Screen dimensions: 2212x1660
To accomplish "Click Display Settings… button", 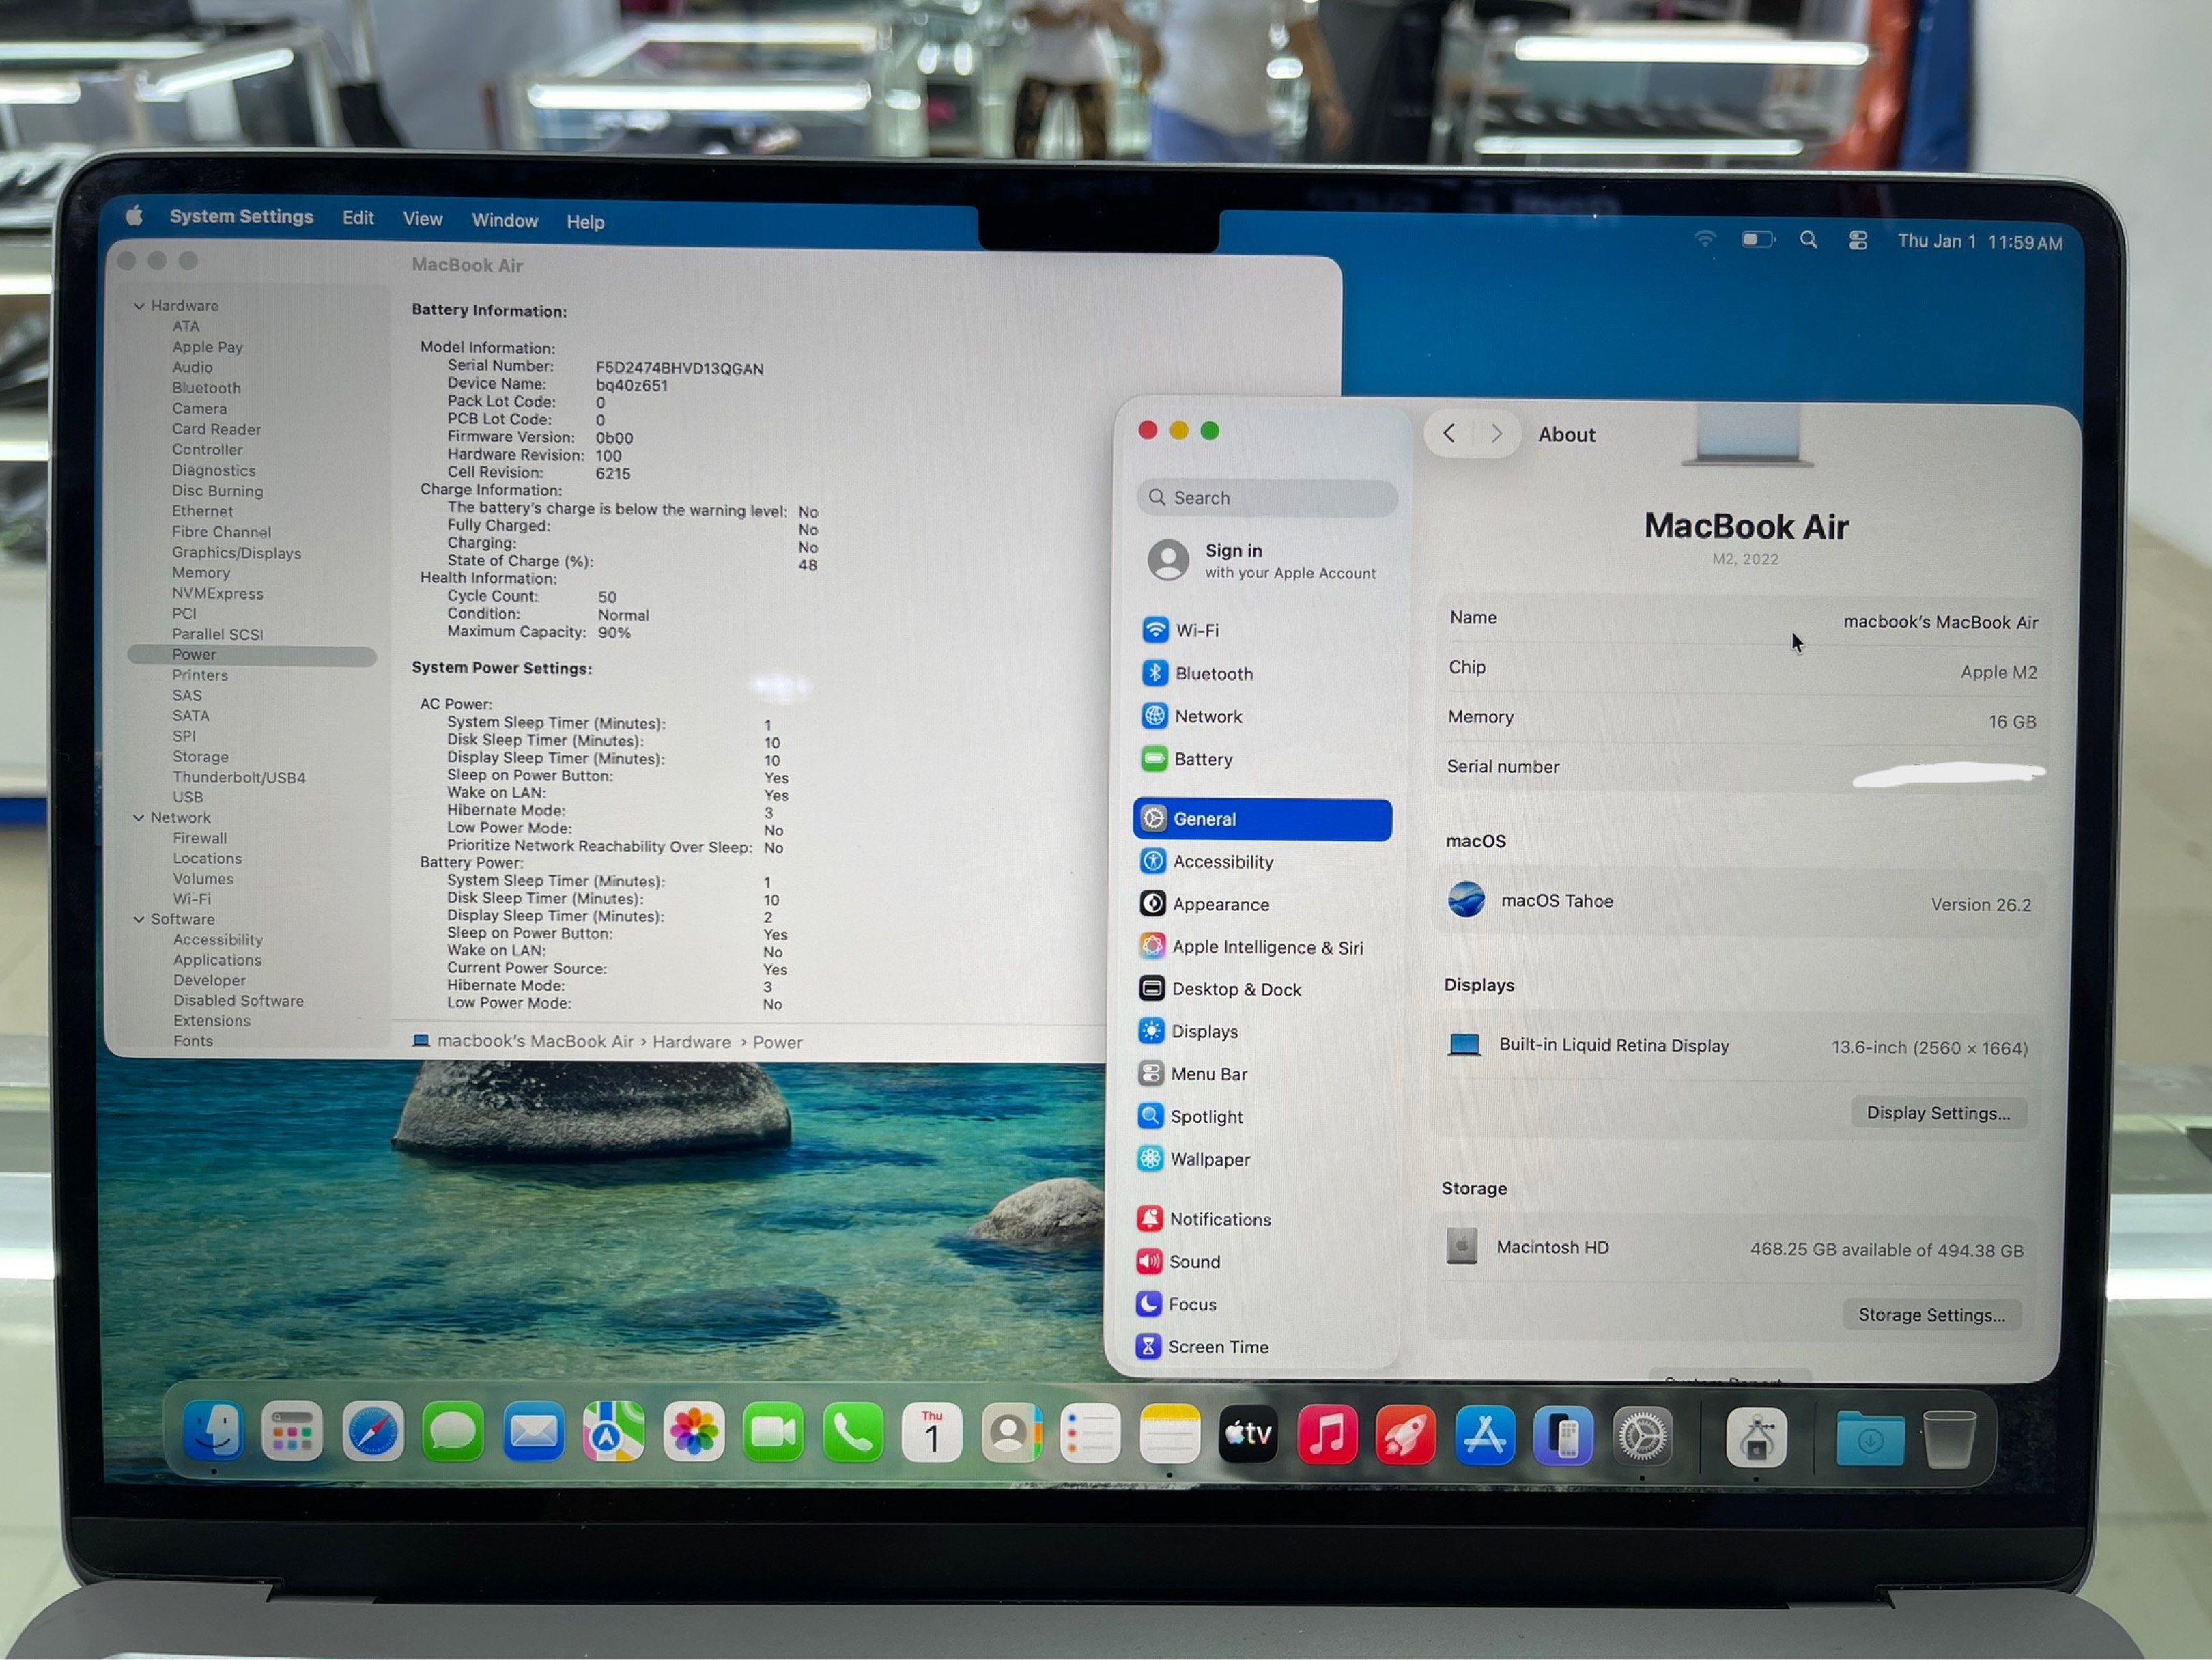I will click(x=1938, y=1113).
